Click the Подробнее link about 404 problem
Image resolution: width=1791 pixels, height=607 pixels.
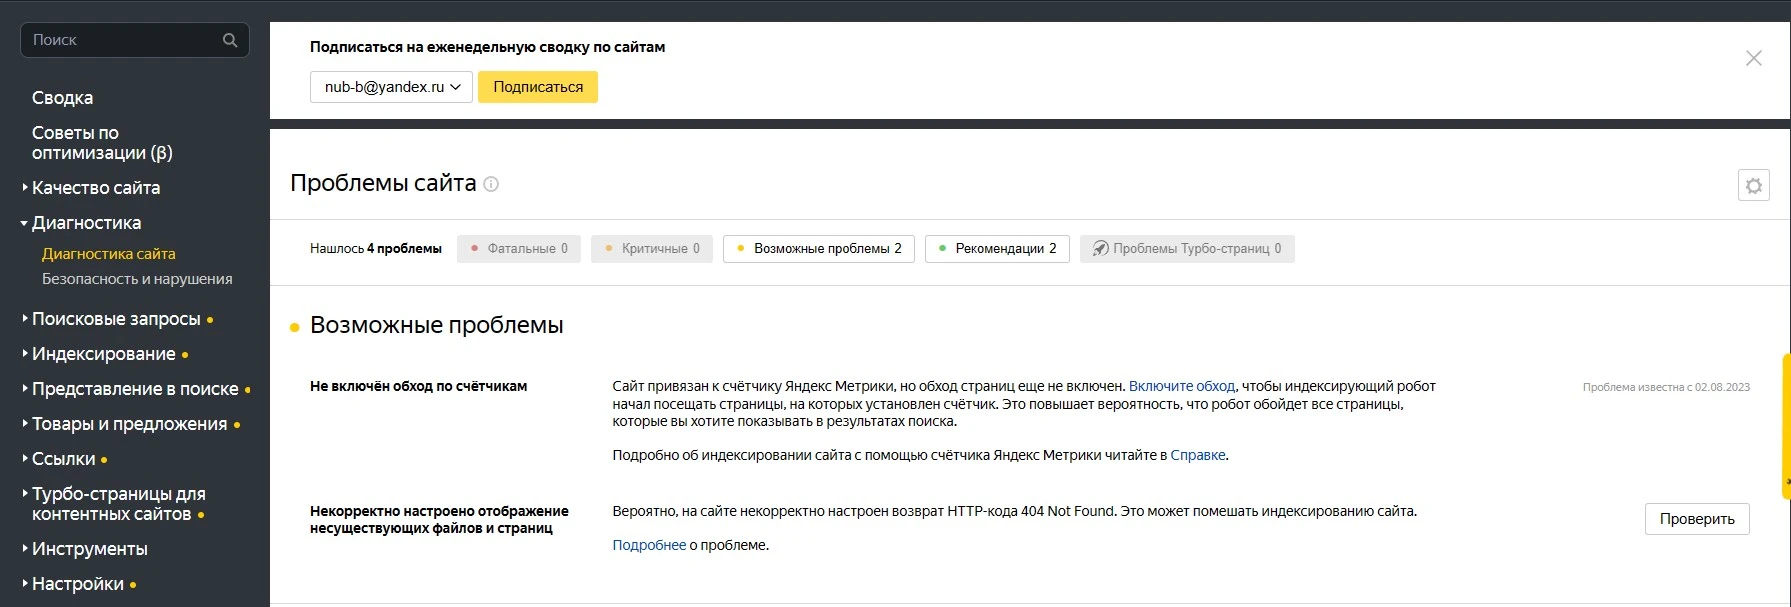(649, 545)
